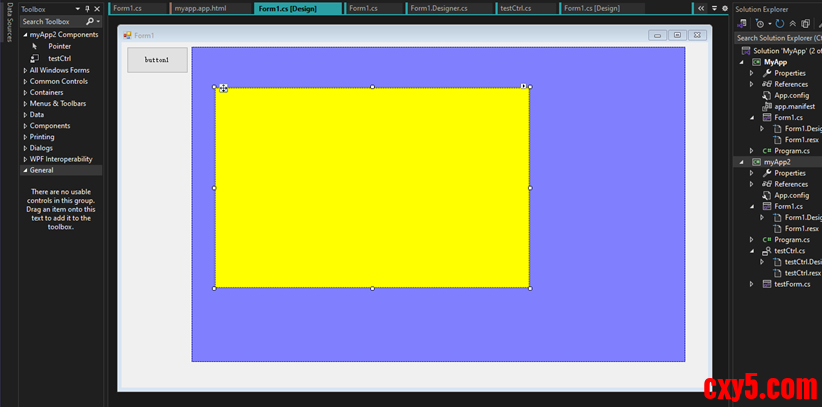This screenshot has height=407, width=822.
Task: Toggle the Toolbox auto-hide pin
Action: coord(87,9)
